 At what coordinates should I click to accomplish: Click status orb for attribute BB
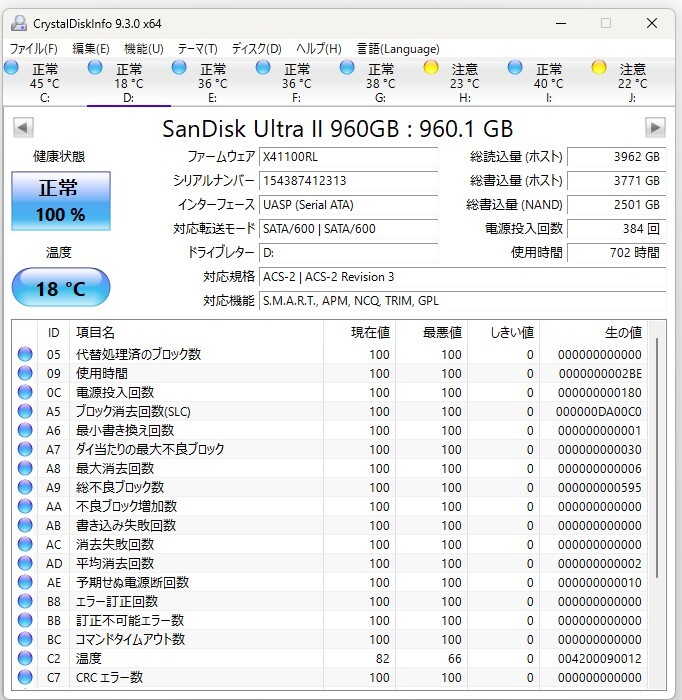click(25, 621)
